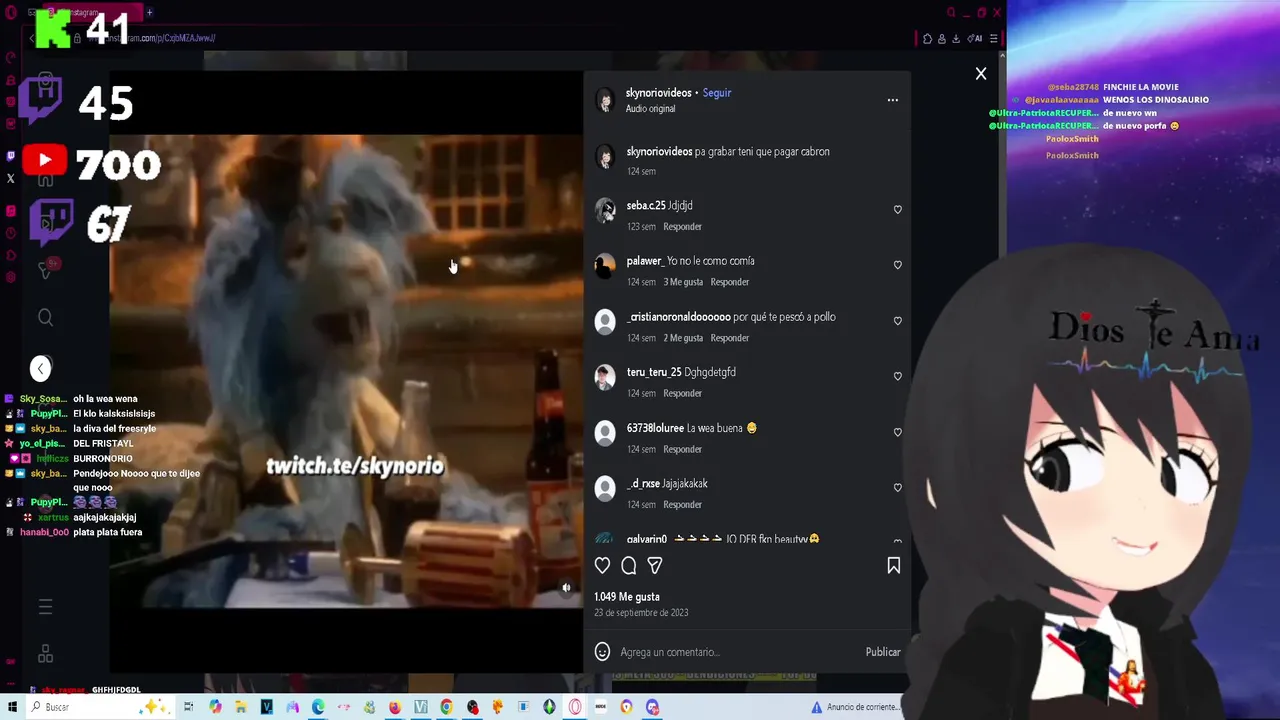Like seba.c25's comment
Screen dimensions: 1280x720
tap(897, 210)
